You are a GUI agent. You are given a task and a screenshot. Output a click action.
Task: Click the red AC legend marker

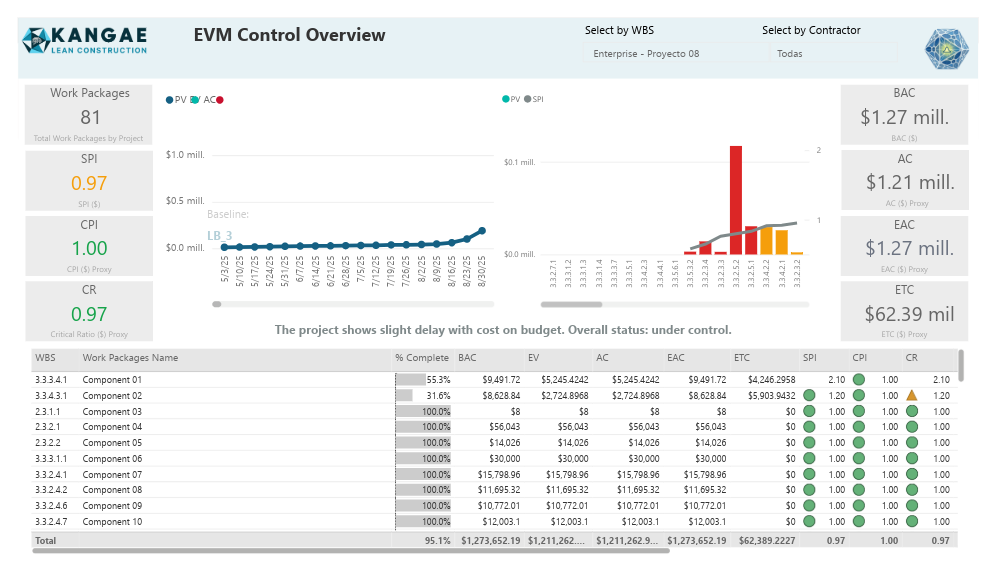(220, 100)
